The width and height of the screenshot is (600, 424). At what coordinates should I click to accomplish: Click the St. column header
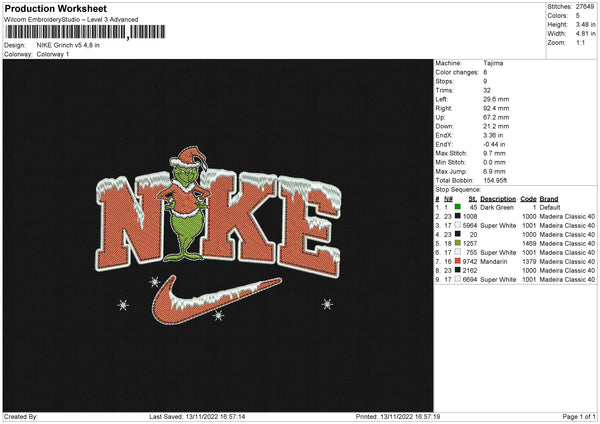click(473, 198)
